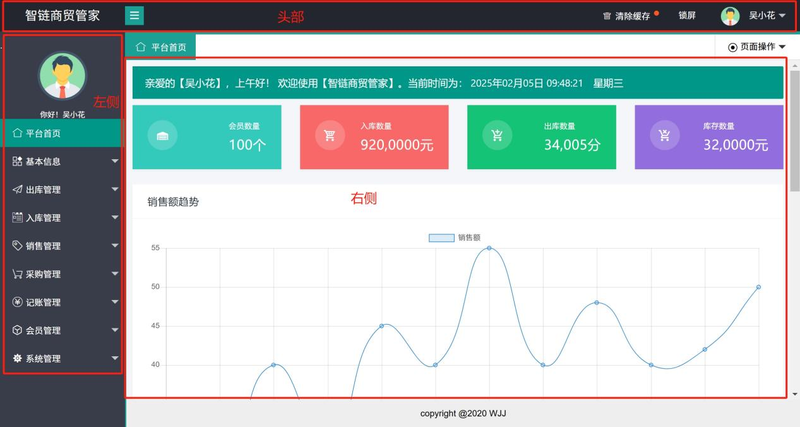
Task: Toggle the 销售额 legend color box
Action: coord(441,238)
